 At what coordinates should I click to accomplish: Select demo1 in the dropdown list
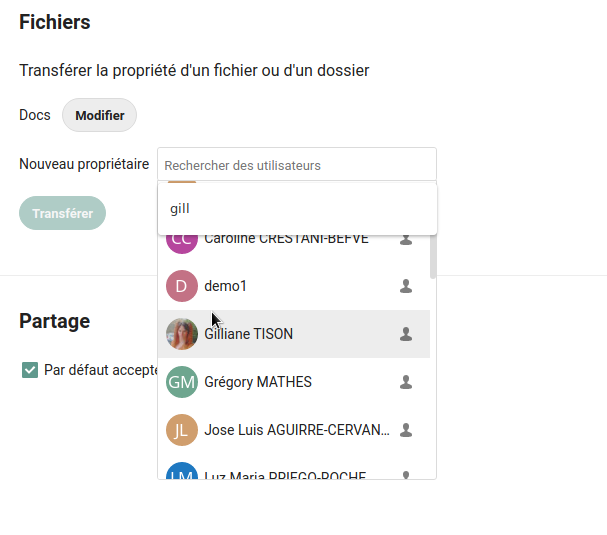coord(226,286)
